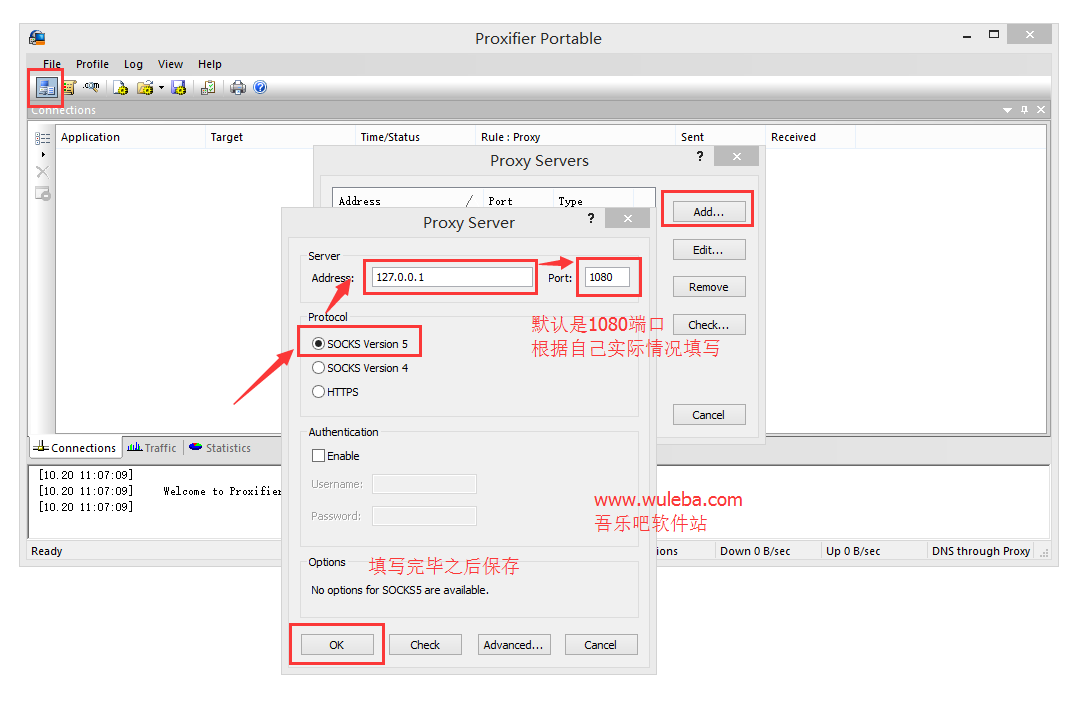
Task: Cancel the Proxy Server dialog
Action: tap(601, 645)
